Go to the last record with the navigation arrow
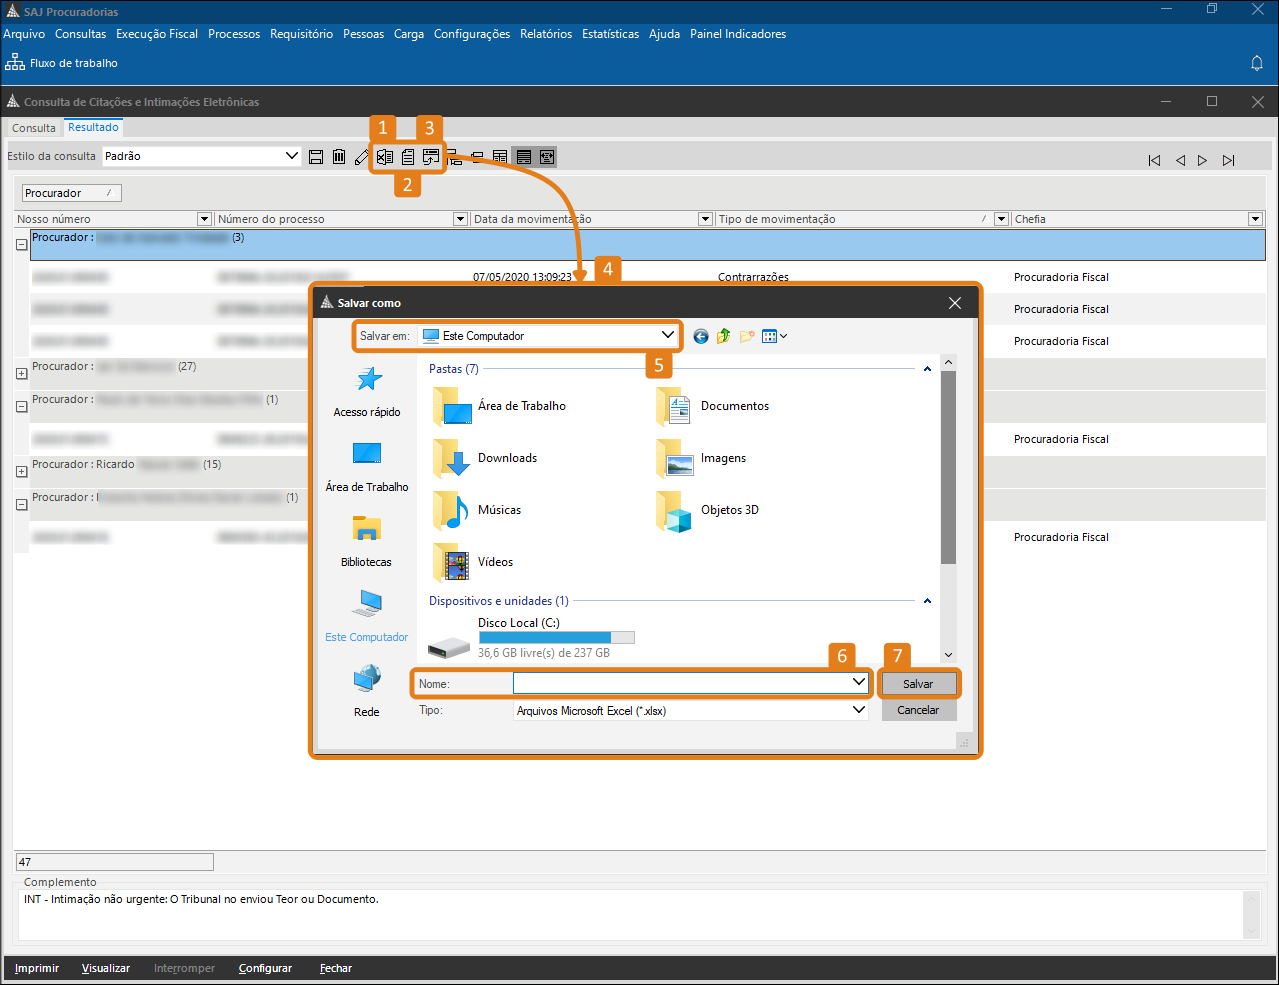The width and height of the screenshot is (1279, 985). (x=1228, y=160)
